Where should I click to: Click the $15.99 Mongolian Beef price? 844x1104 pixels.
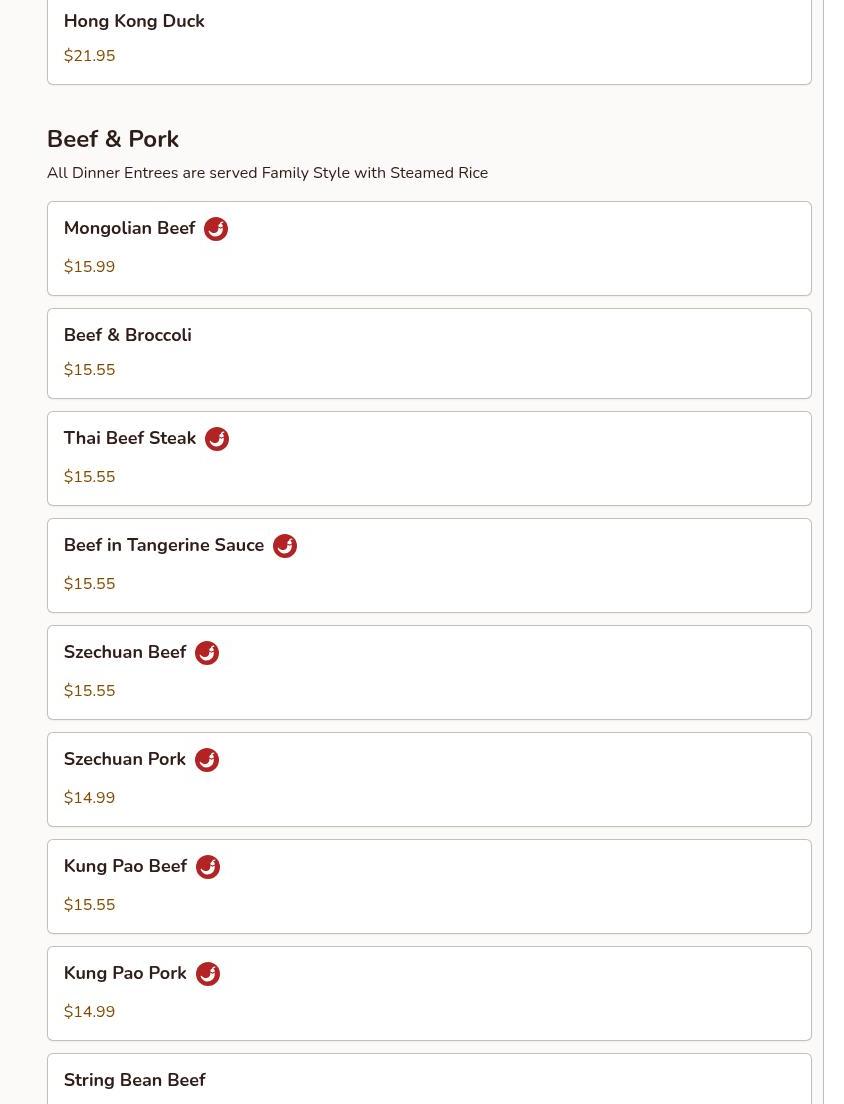click(x=90, y=267)
